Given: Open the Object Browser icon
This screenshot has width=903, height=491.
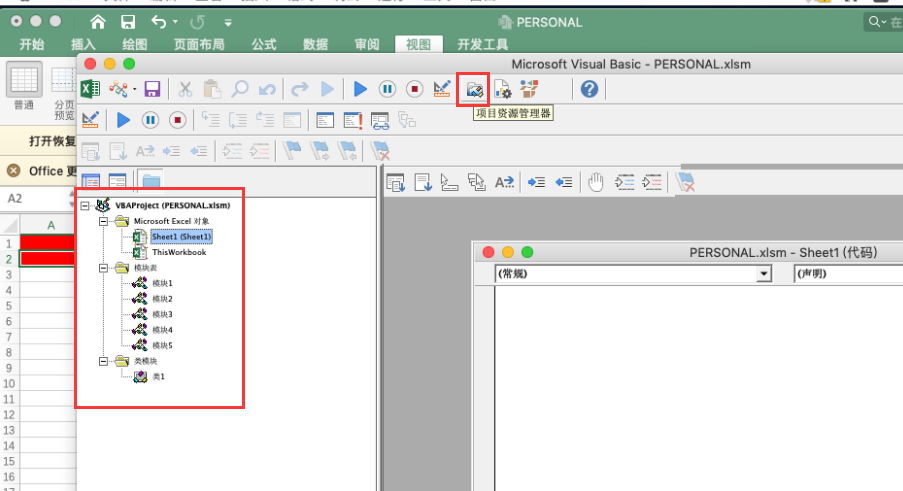Looking at the screenshot, I should click(529, 89).
